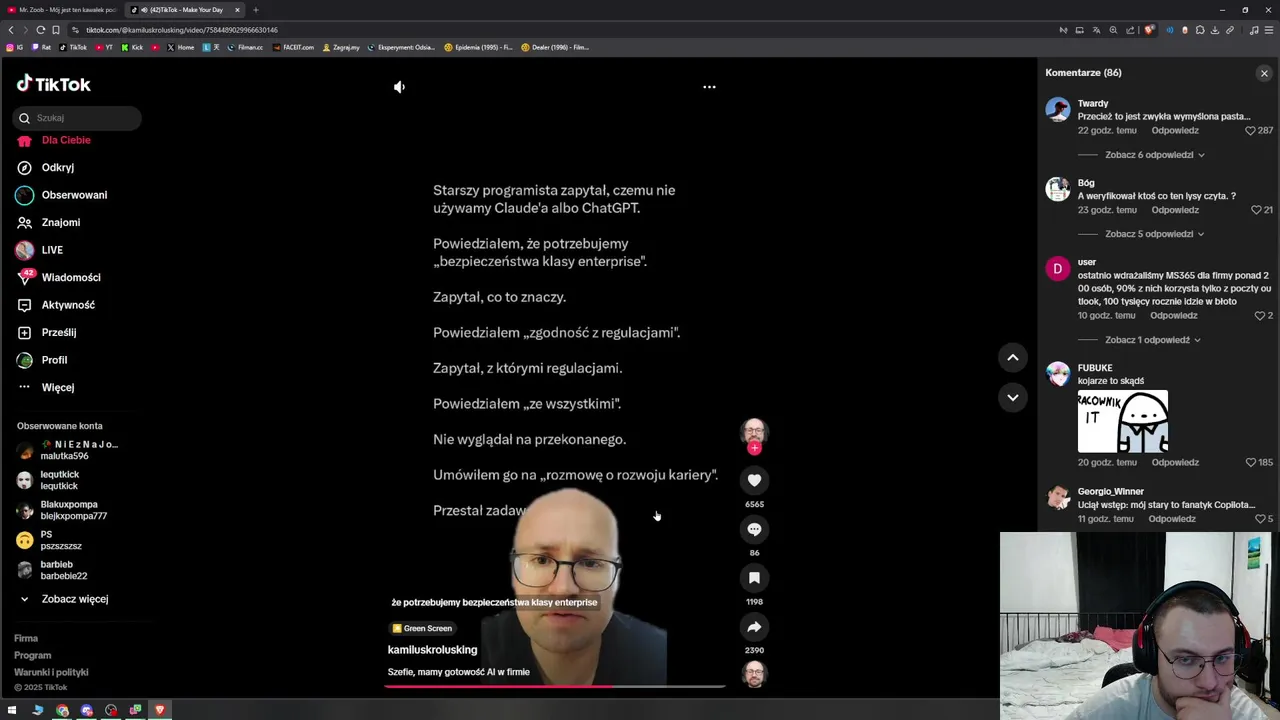The height and width of the screenshot is (720, 1280).
Task: Bookmark the video with 1198 saves
Action: (754, 578)
